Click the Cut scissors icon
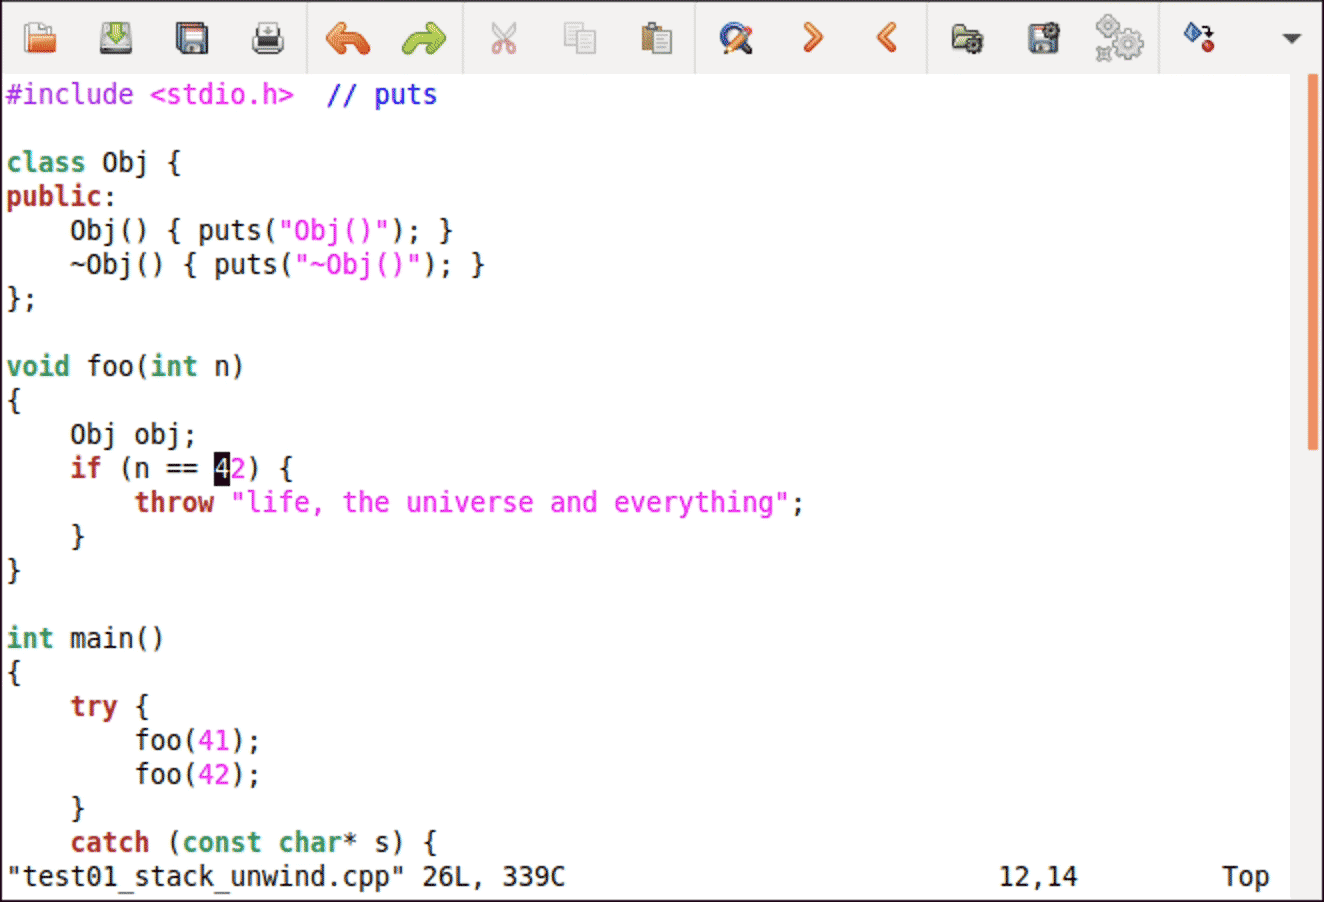The height and width of the screenshot is (902, 1324). 503,38
